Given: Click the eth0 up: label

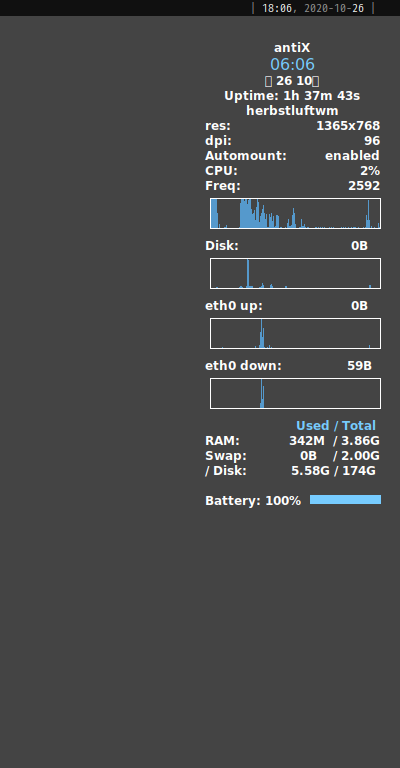Looking at the screenshot, I should coord(234,306).
